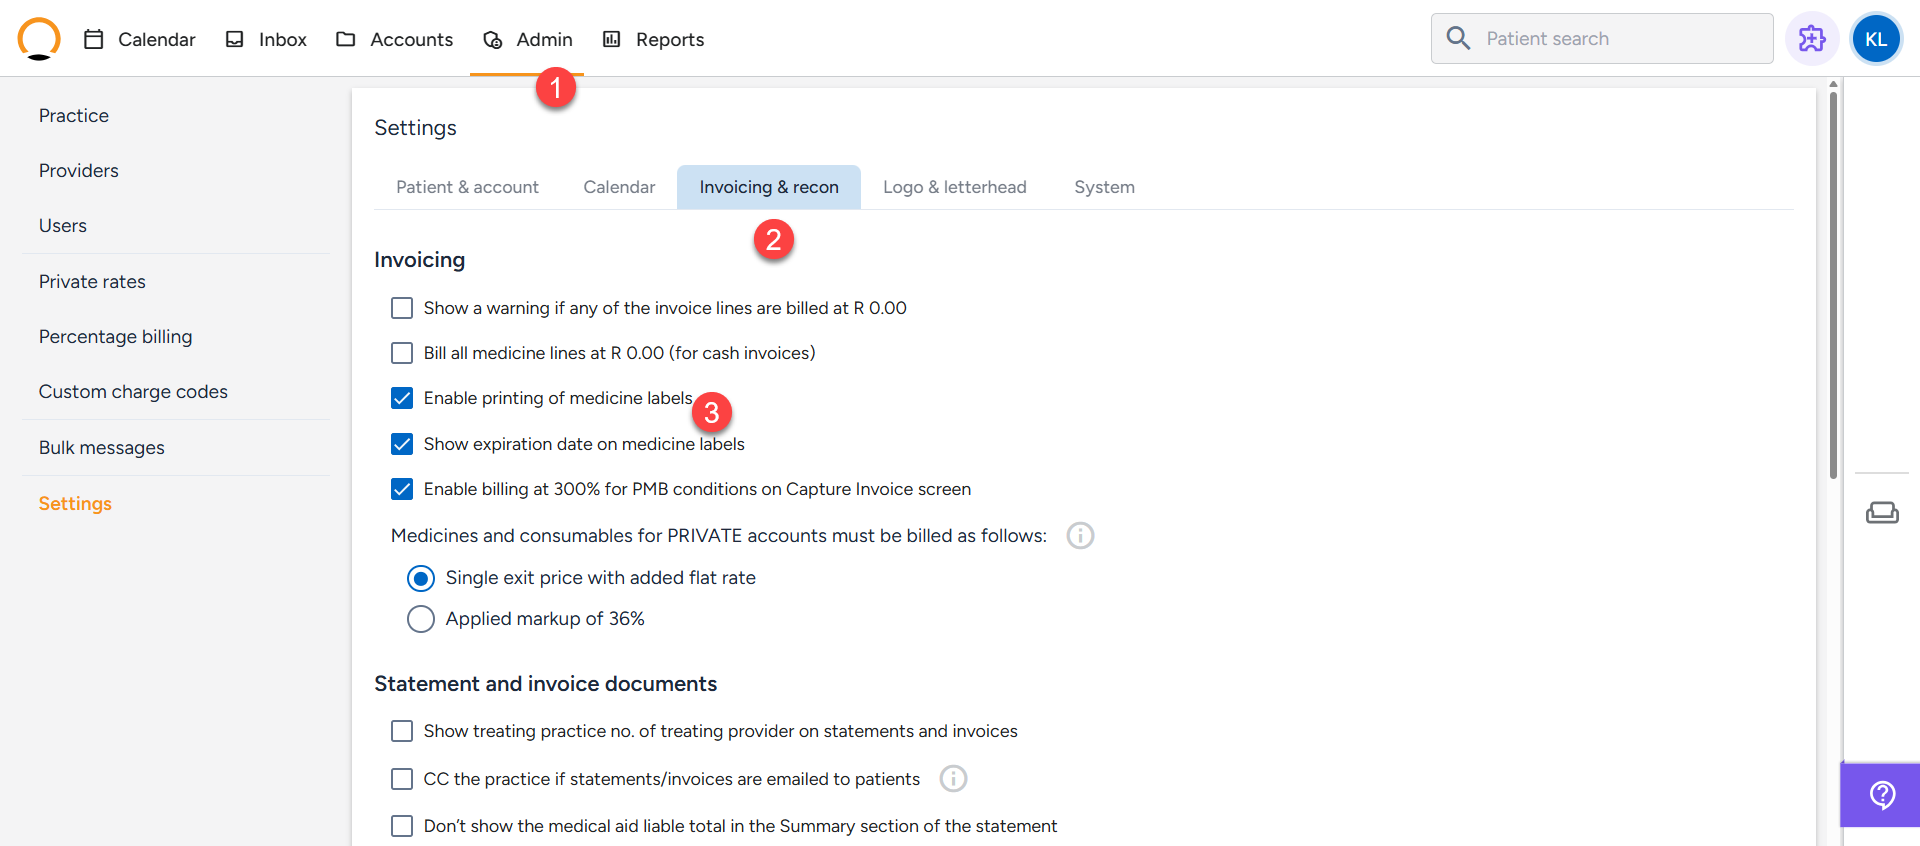Click the couch waiting room icon
Image resolution: width=1920 pixels, height=846 pixels.
(x=1882, y=513)
